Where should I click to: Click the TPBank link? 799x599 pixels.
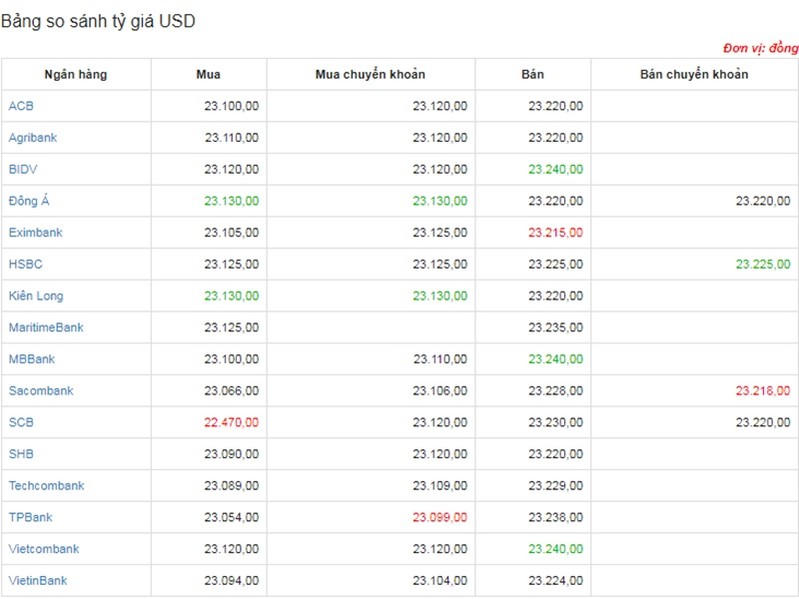click(31, 518)
